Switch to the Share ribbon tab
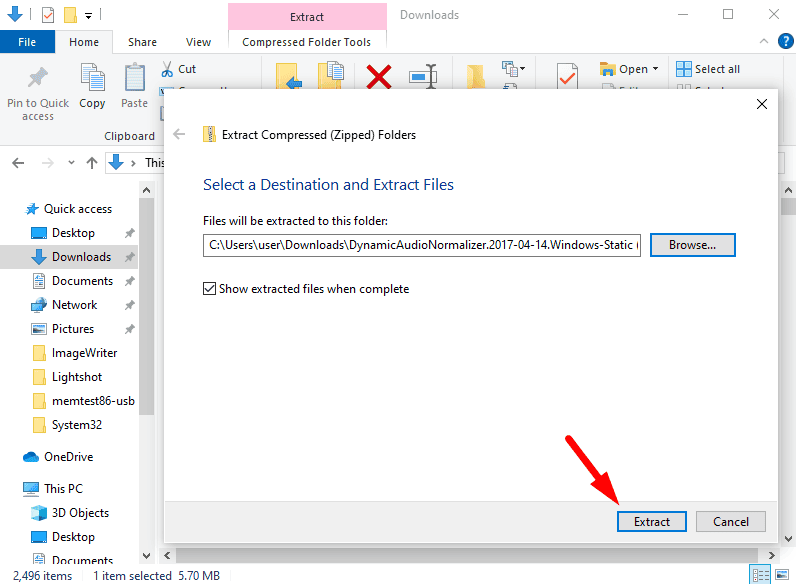 (142, 42)
